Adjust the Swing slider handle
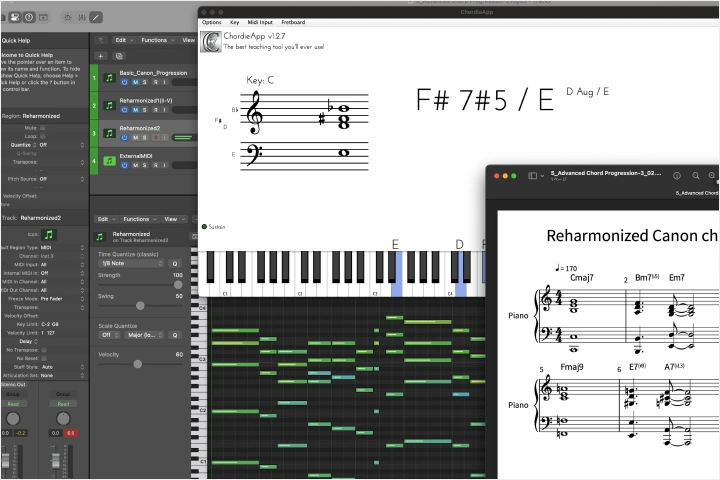 (x=140, y=305)
